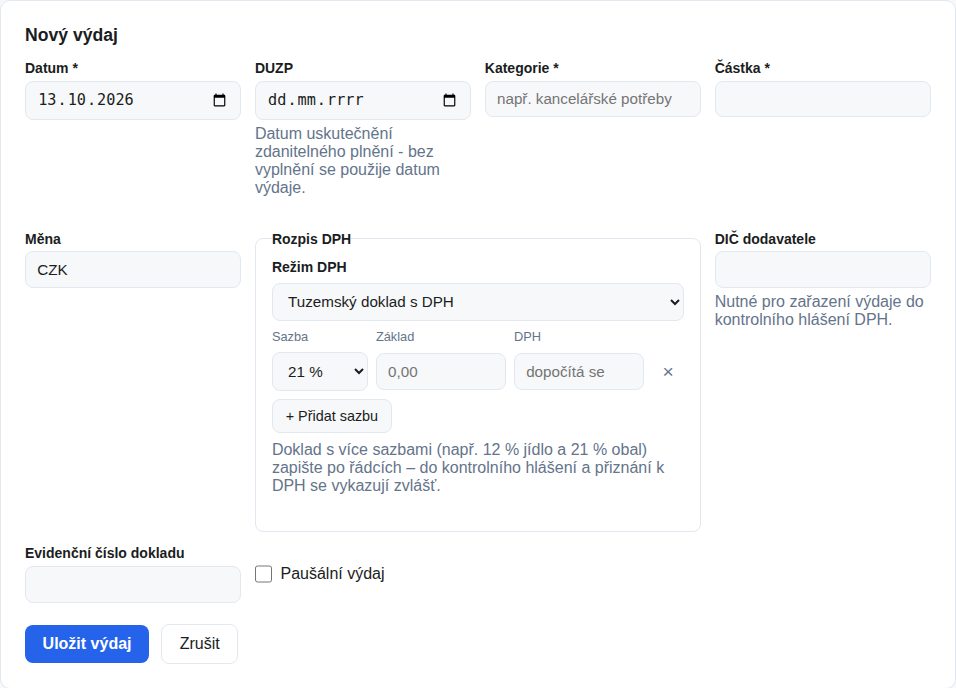Click the 'Evidenční číslo dokladu' label

coord(105,553)
